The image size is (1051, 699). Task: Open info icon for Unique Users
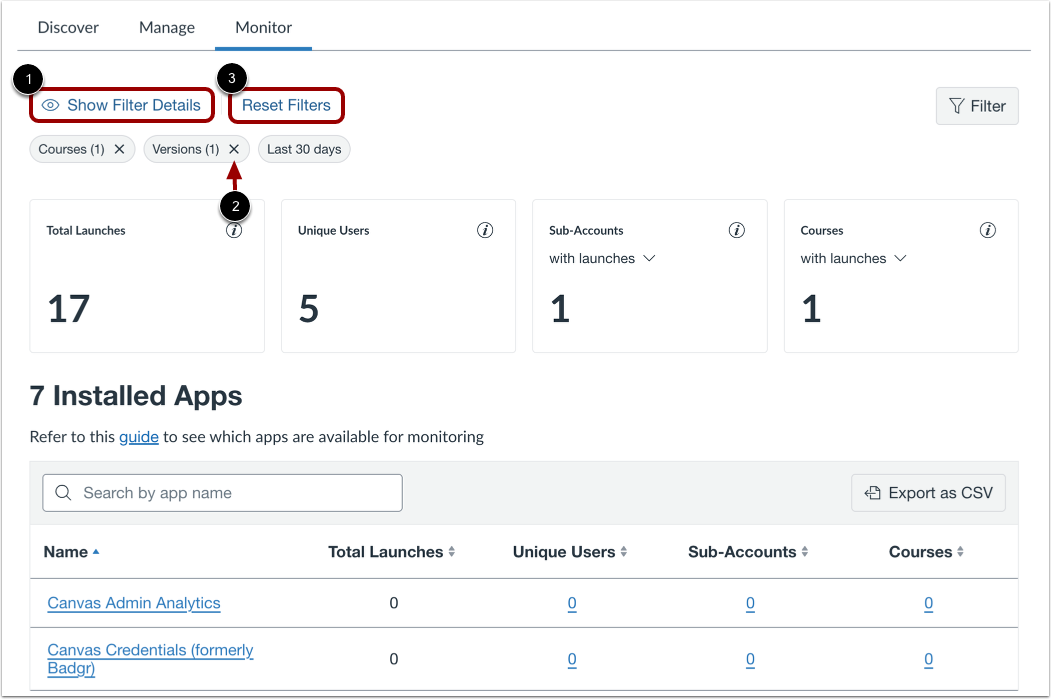485,231
